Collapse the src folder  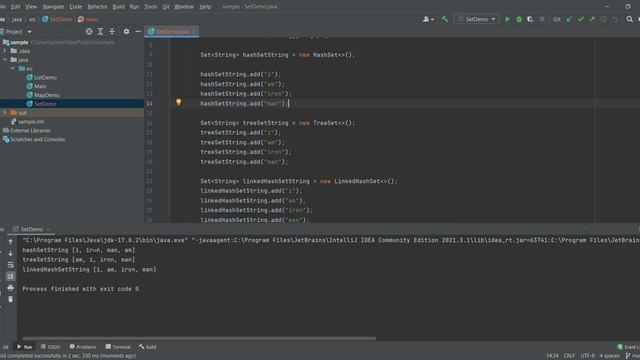(13, 69)
